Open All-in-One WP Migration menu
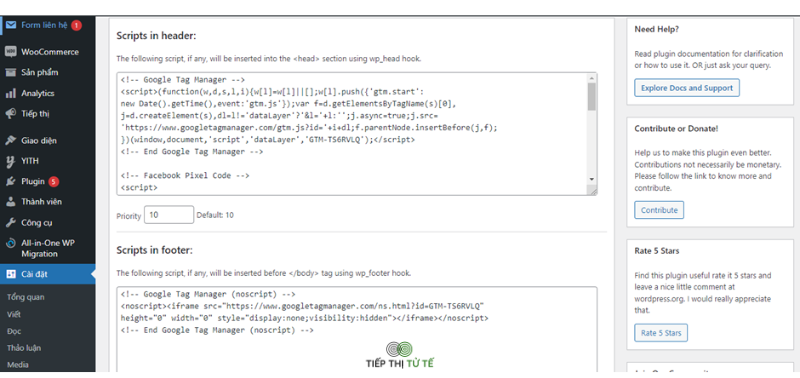Image resolution: width=800 pixels, height=378 pixels. click(47, 248)
